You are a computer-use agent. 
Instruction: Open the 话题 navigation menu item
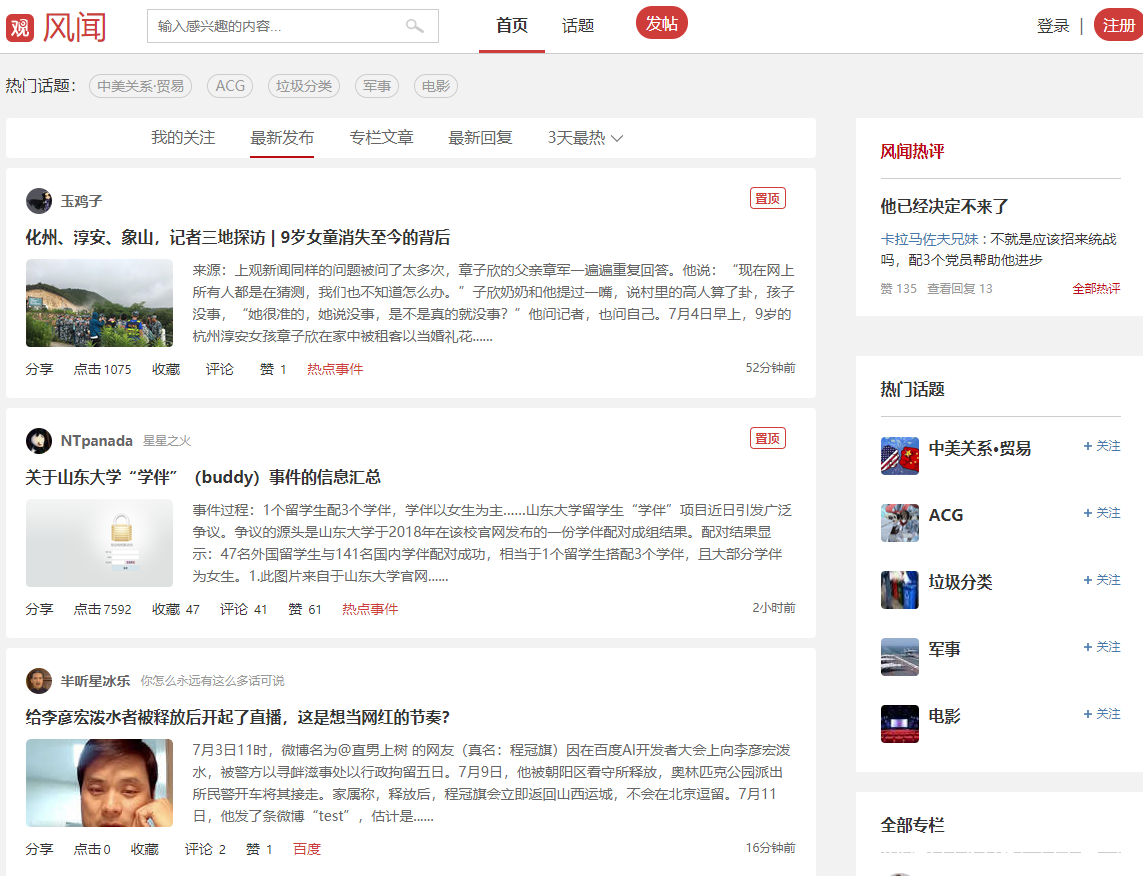tap(578, 26)
